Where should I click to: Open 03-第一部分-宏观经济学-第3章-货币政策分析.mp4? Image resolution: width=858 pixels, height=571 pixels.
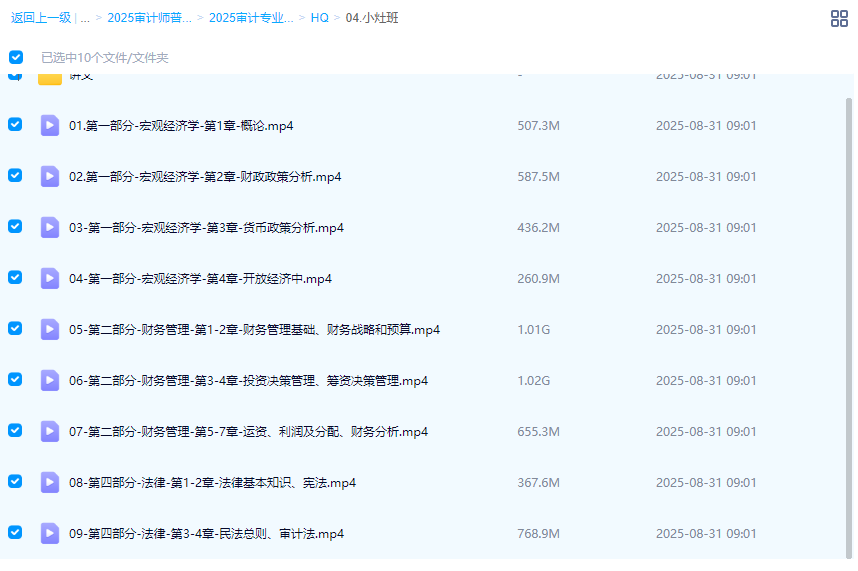tap(206, 228)
